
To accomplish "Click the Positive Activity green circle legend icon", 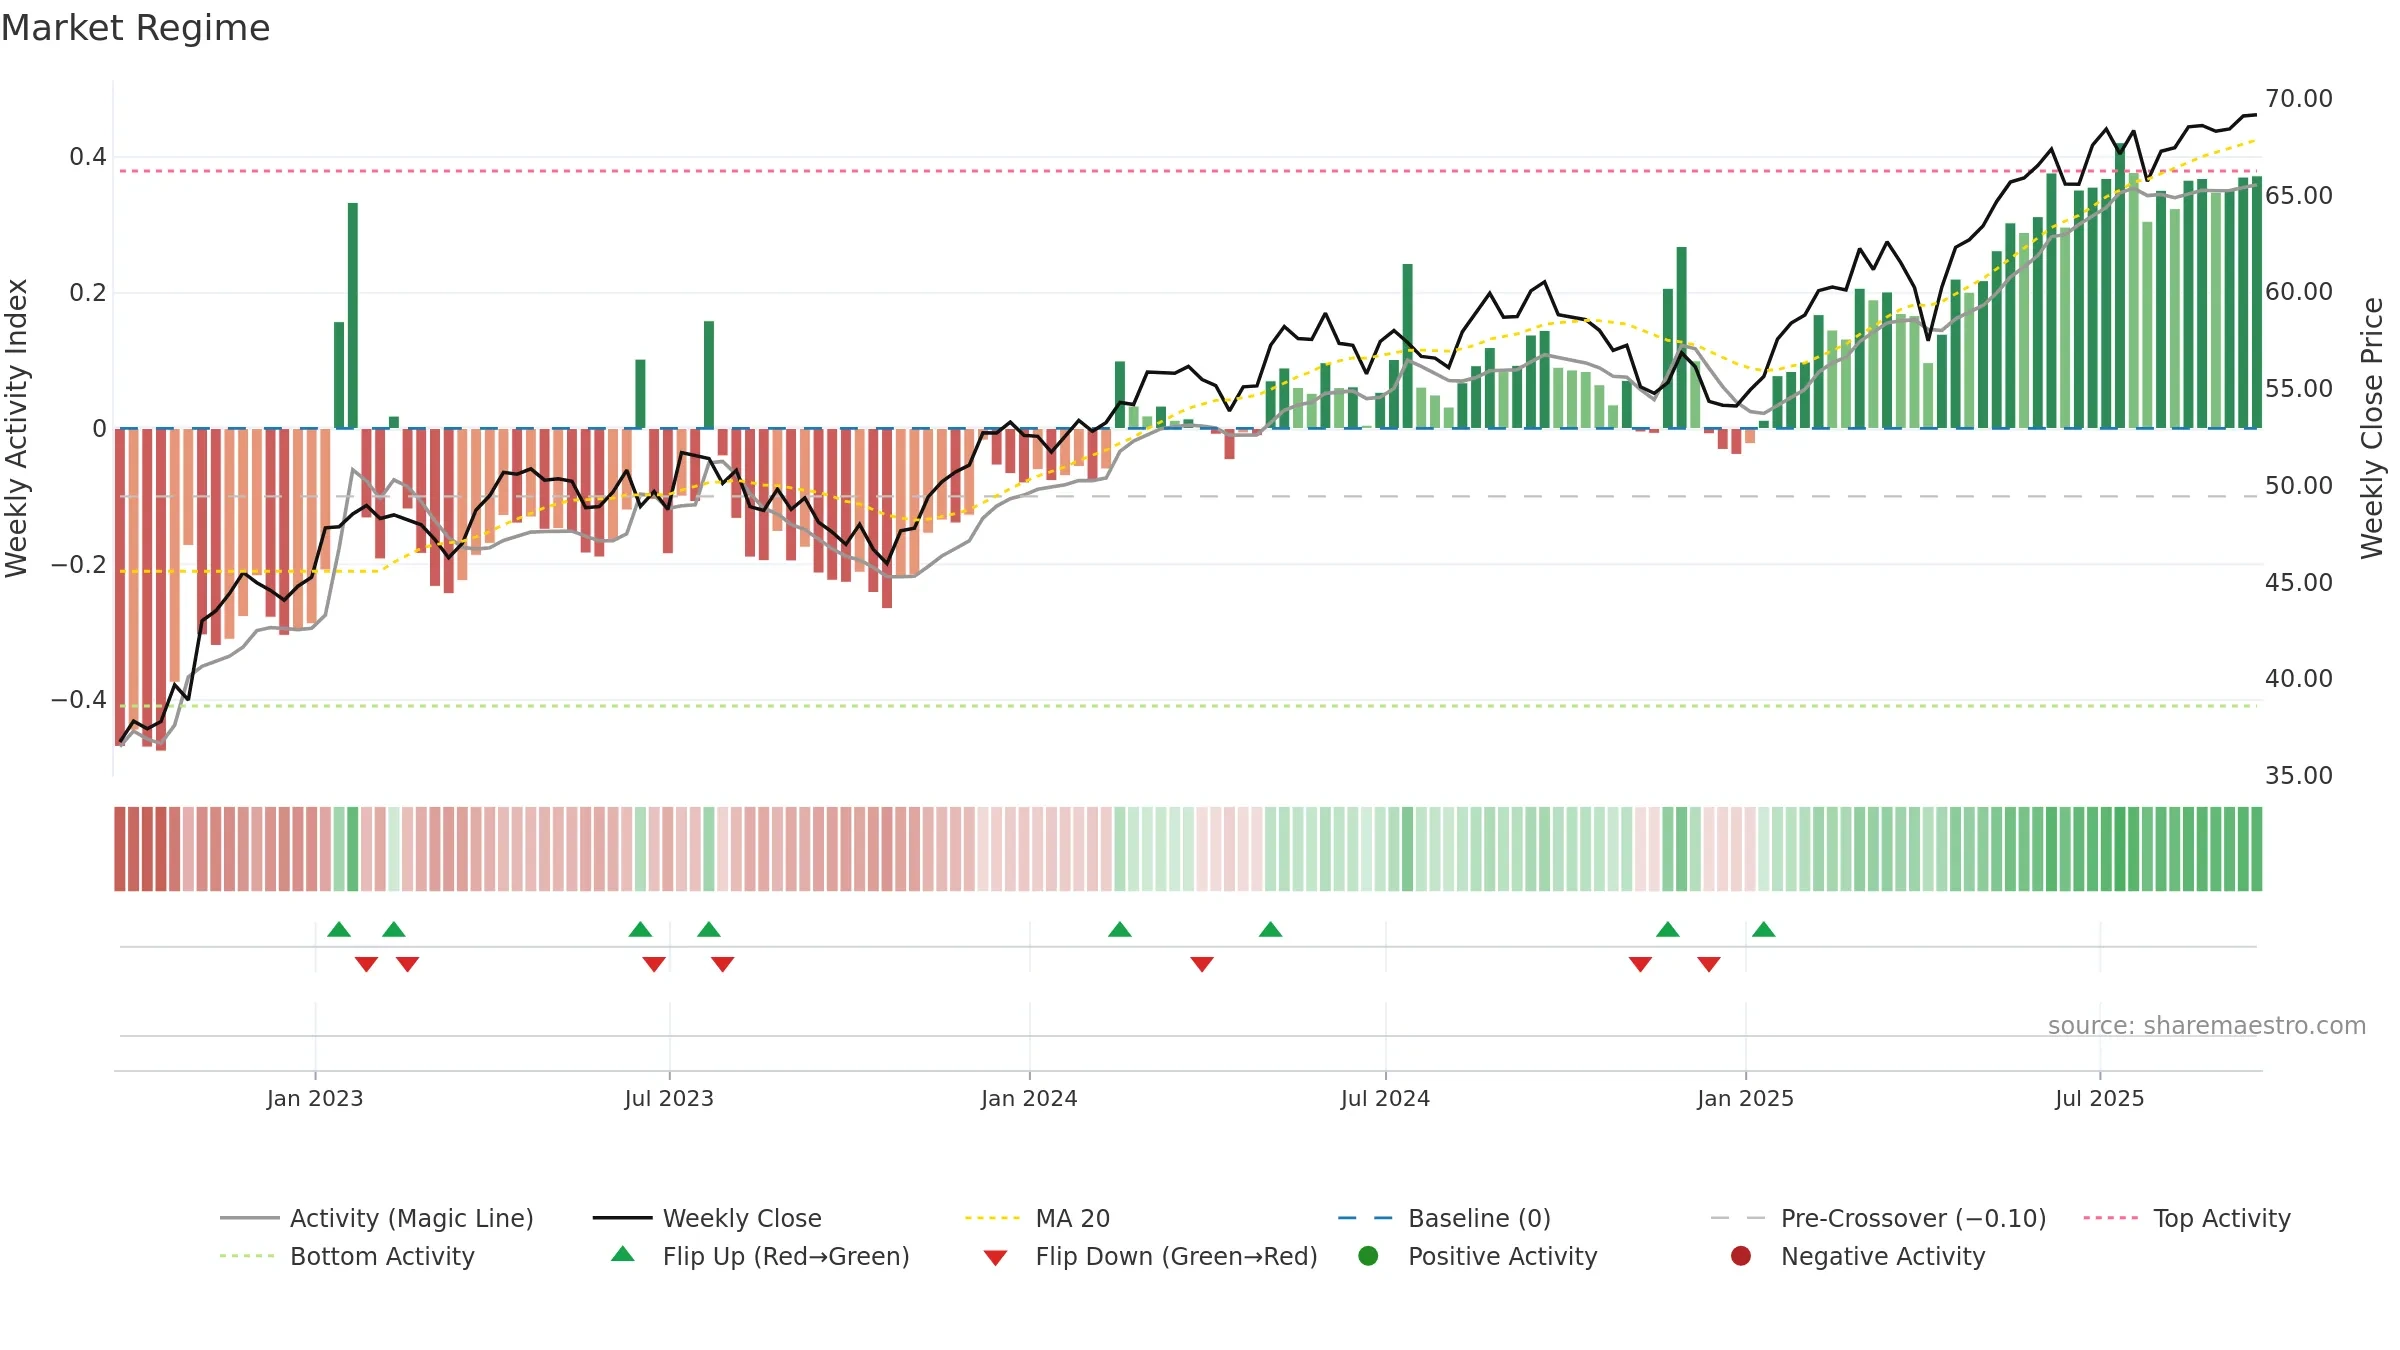I will (x=1368, y=1256).
